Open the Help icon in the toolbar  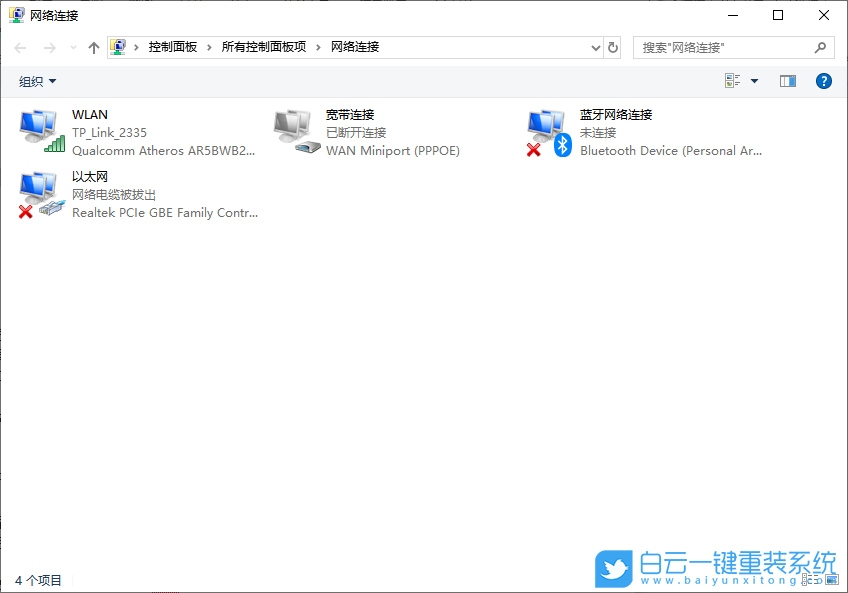(823, 81)
